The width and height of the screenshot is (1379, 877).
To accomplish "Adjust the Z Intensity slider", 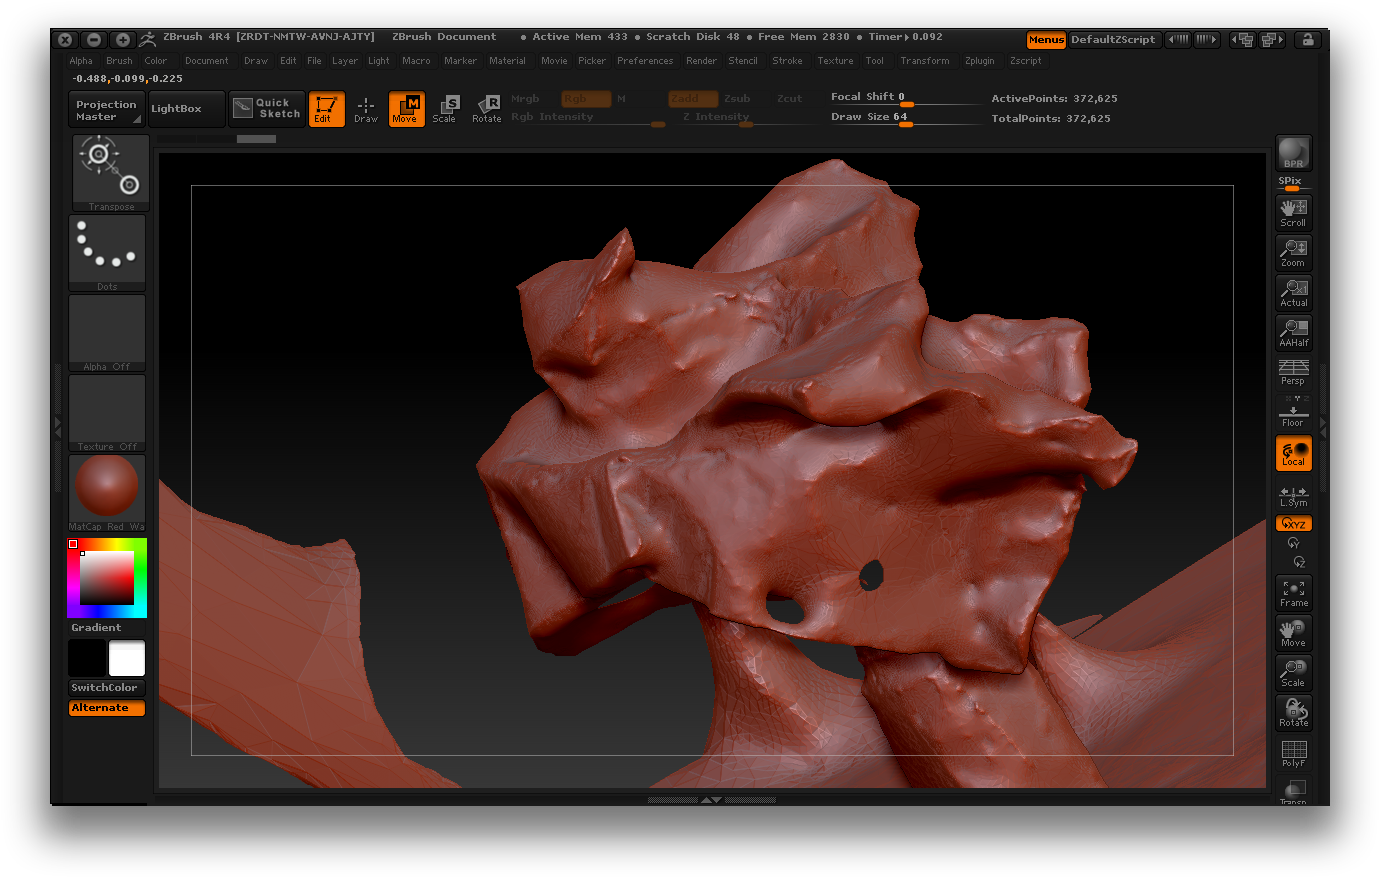I will pyautogui.click(x=747, y=118).
